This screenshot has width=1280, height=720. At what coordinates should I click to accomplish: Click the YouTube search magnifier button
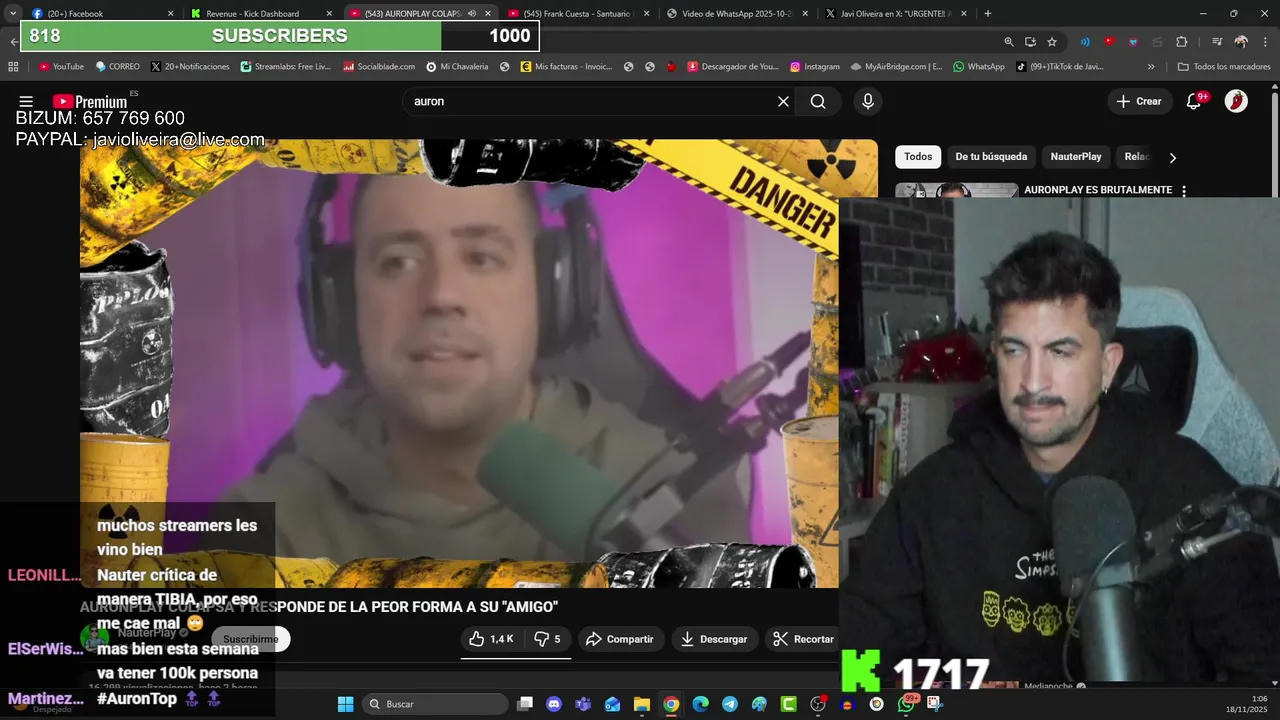pyautogui.click(x=818, y=101)
